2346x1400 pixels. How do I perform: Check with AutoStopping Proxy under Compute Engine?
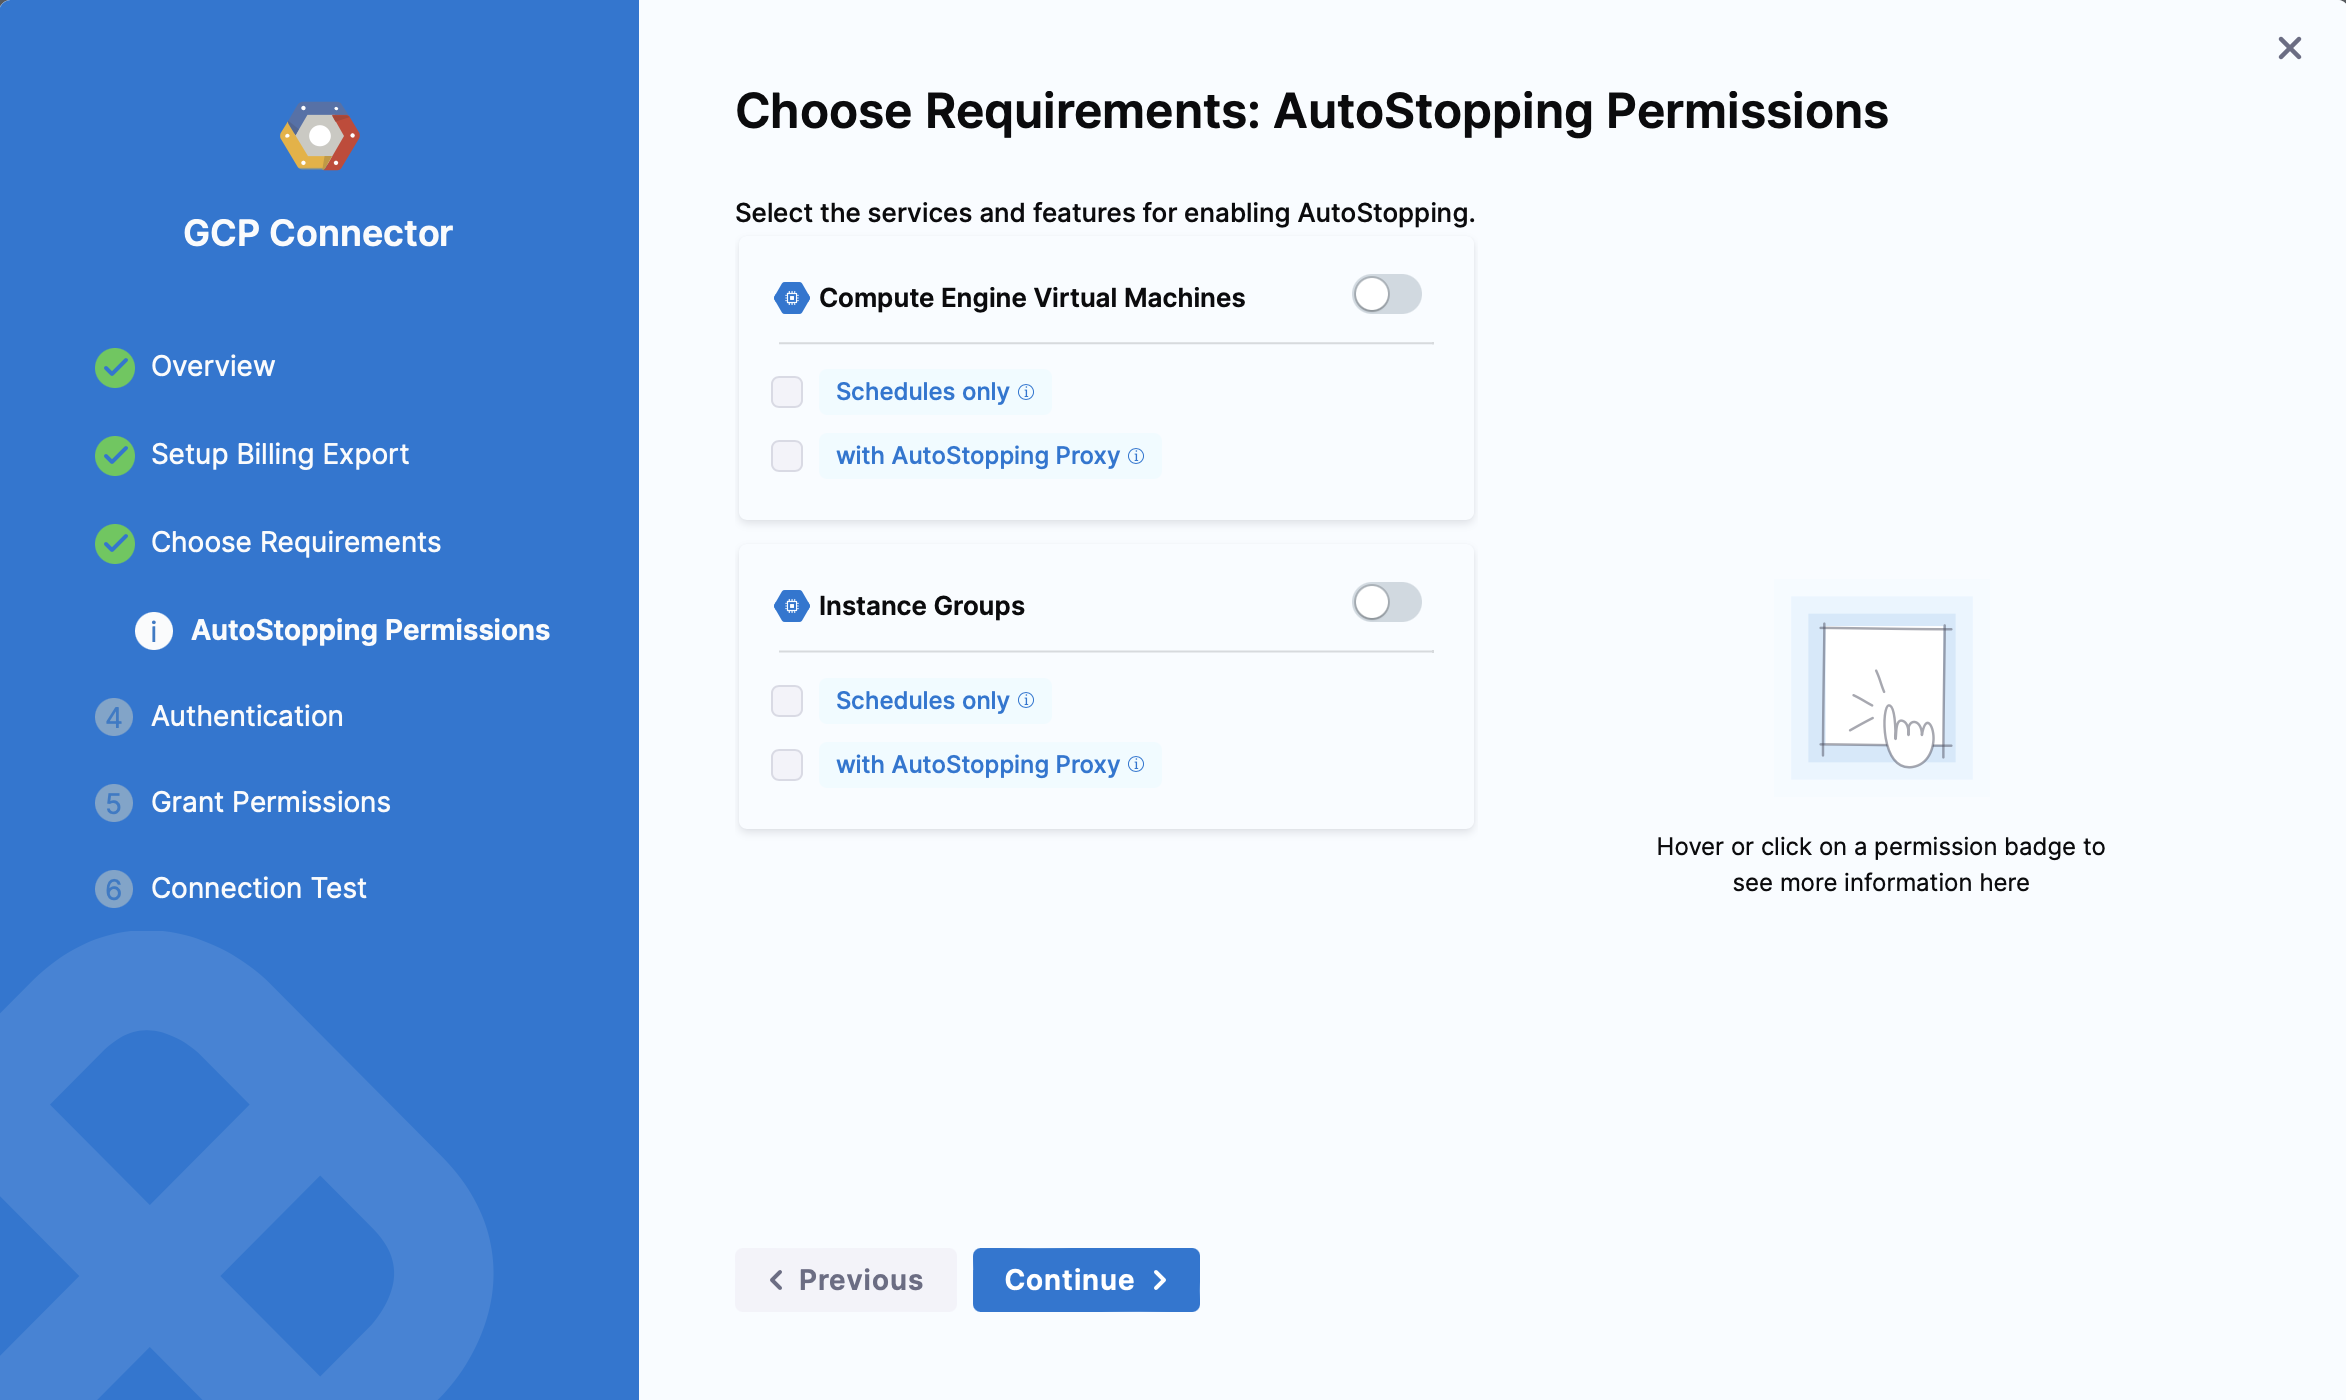[x=787, y=456]
